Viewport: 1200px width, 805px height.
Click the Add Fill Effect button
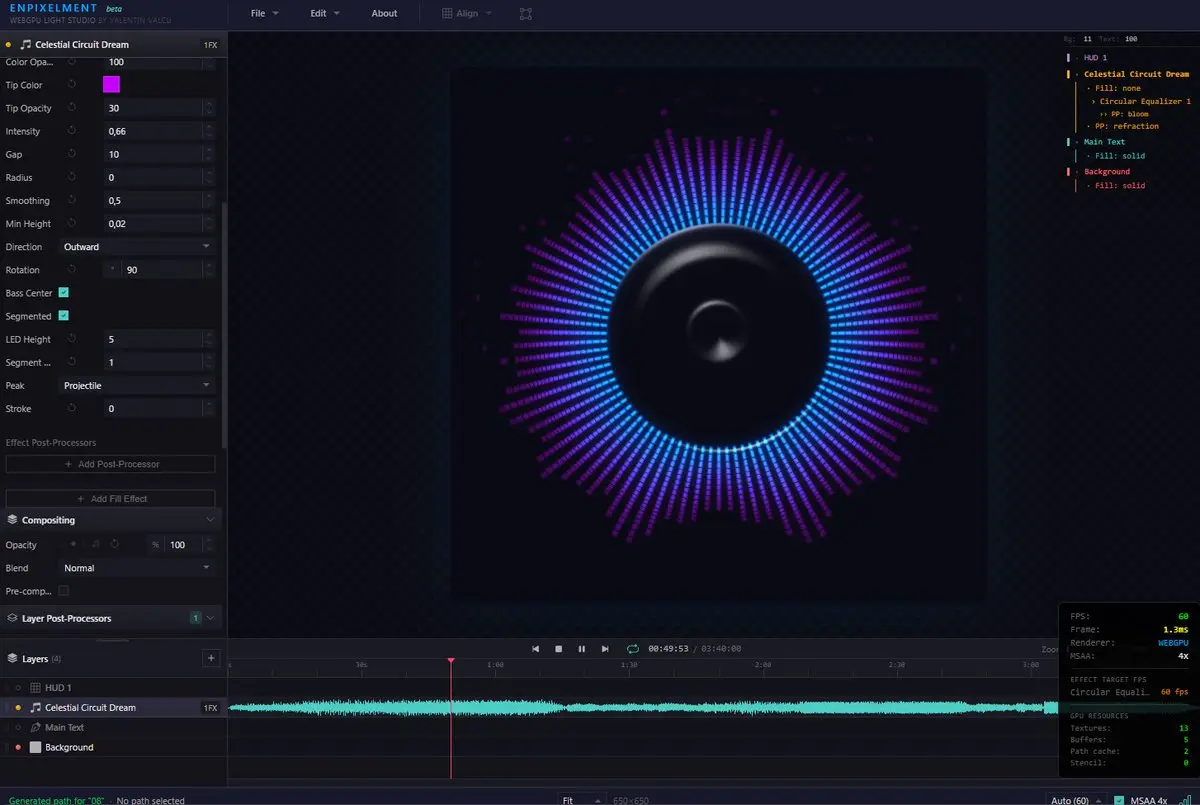pyautogui.click(x=111, y=498)
